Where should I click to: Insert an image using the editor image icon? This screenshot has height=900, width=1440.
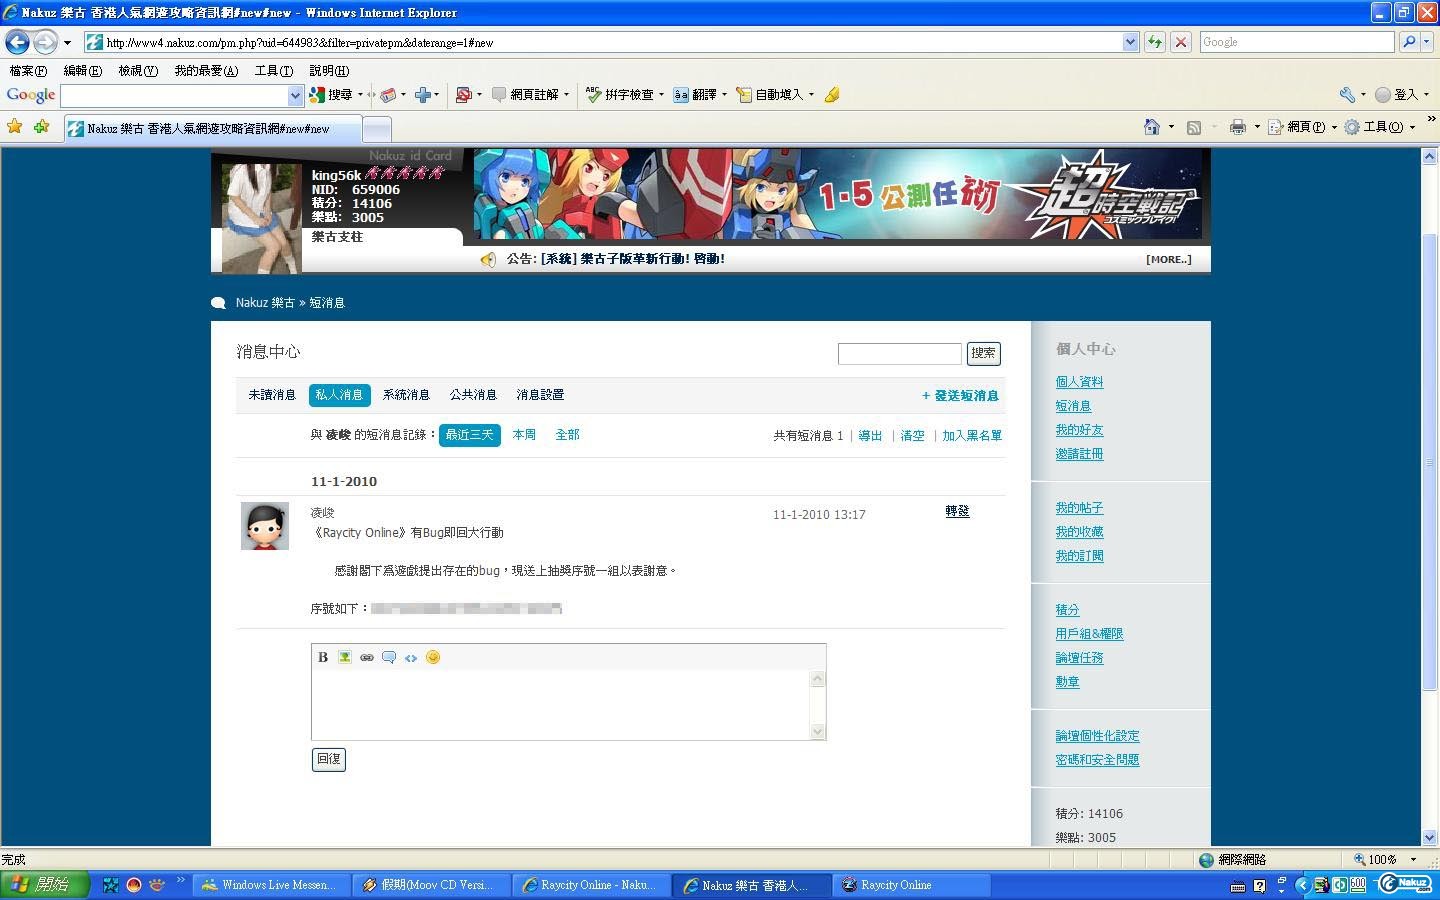pyautogui.click(x=345, y=657)
